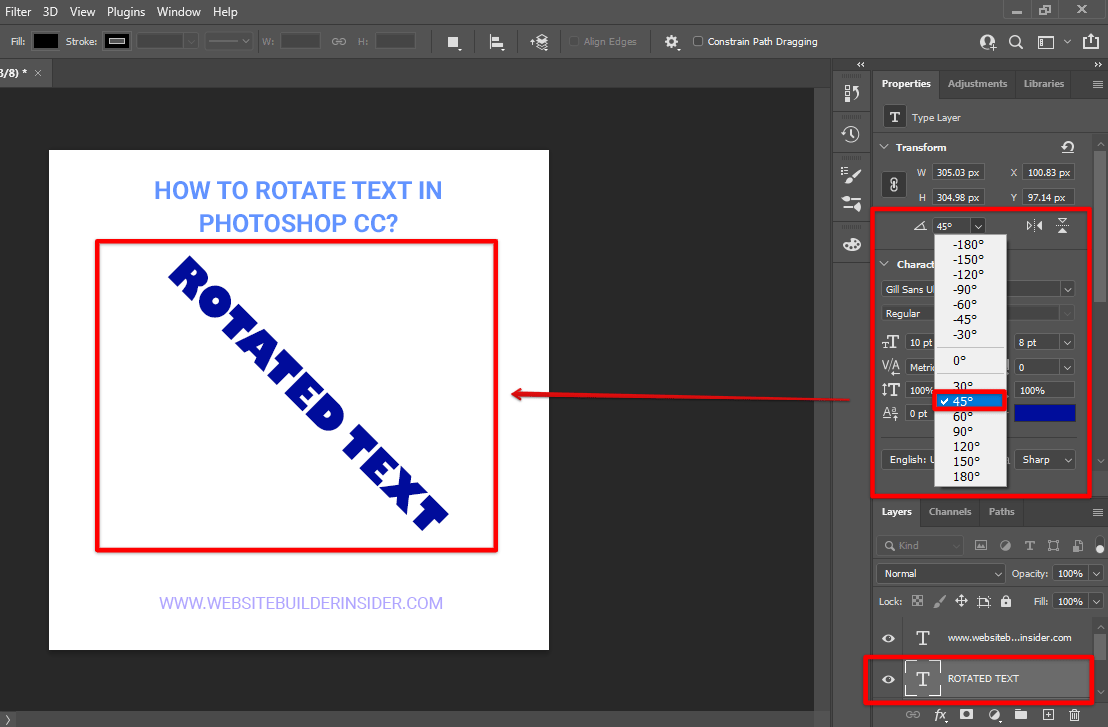The width and height of the screenshot is (1108, 727).
Task: Switch to the Channels tab
Action: 949,511
